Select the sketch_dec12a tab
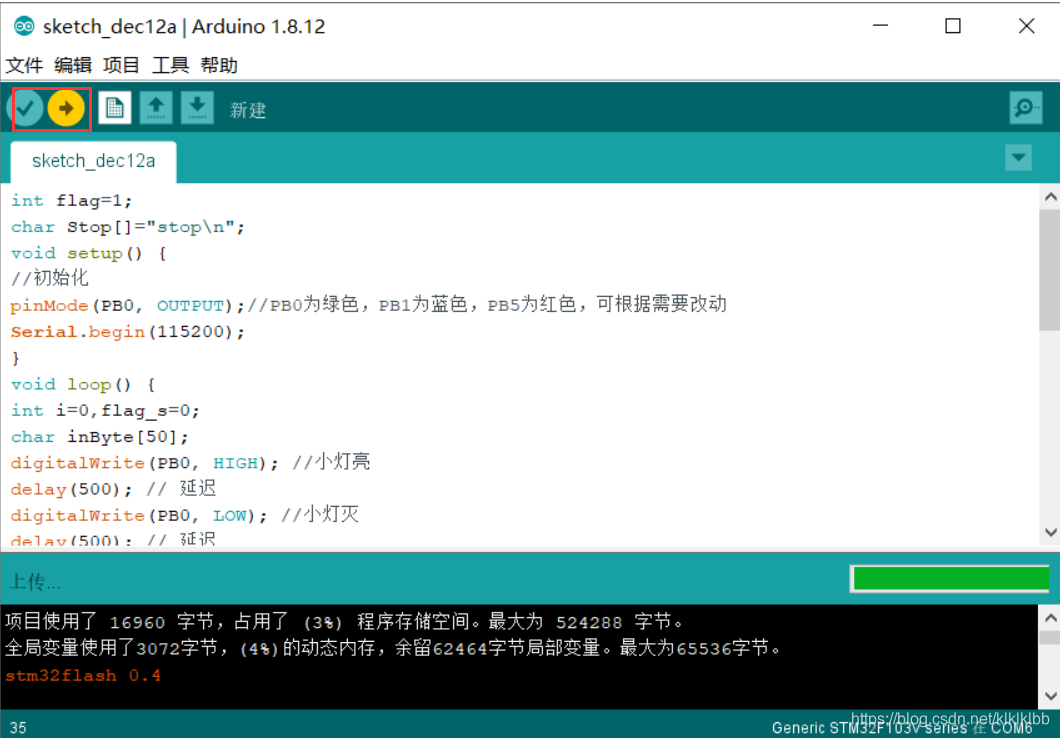The width and height of the screenshot is (1060, 738). coord(93,162)
